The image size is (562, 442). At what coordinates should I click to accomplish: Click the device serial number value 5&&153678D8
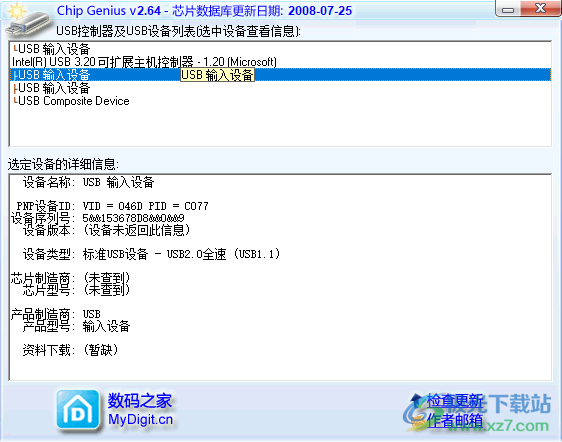click(133, 218)
